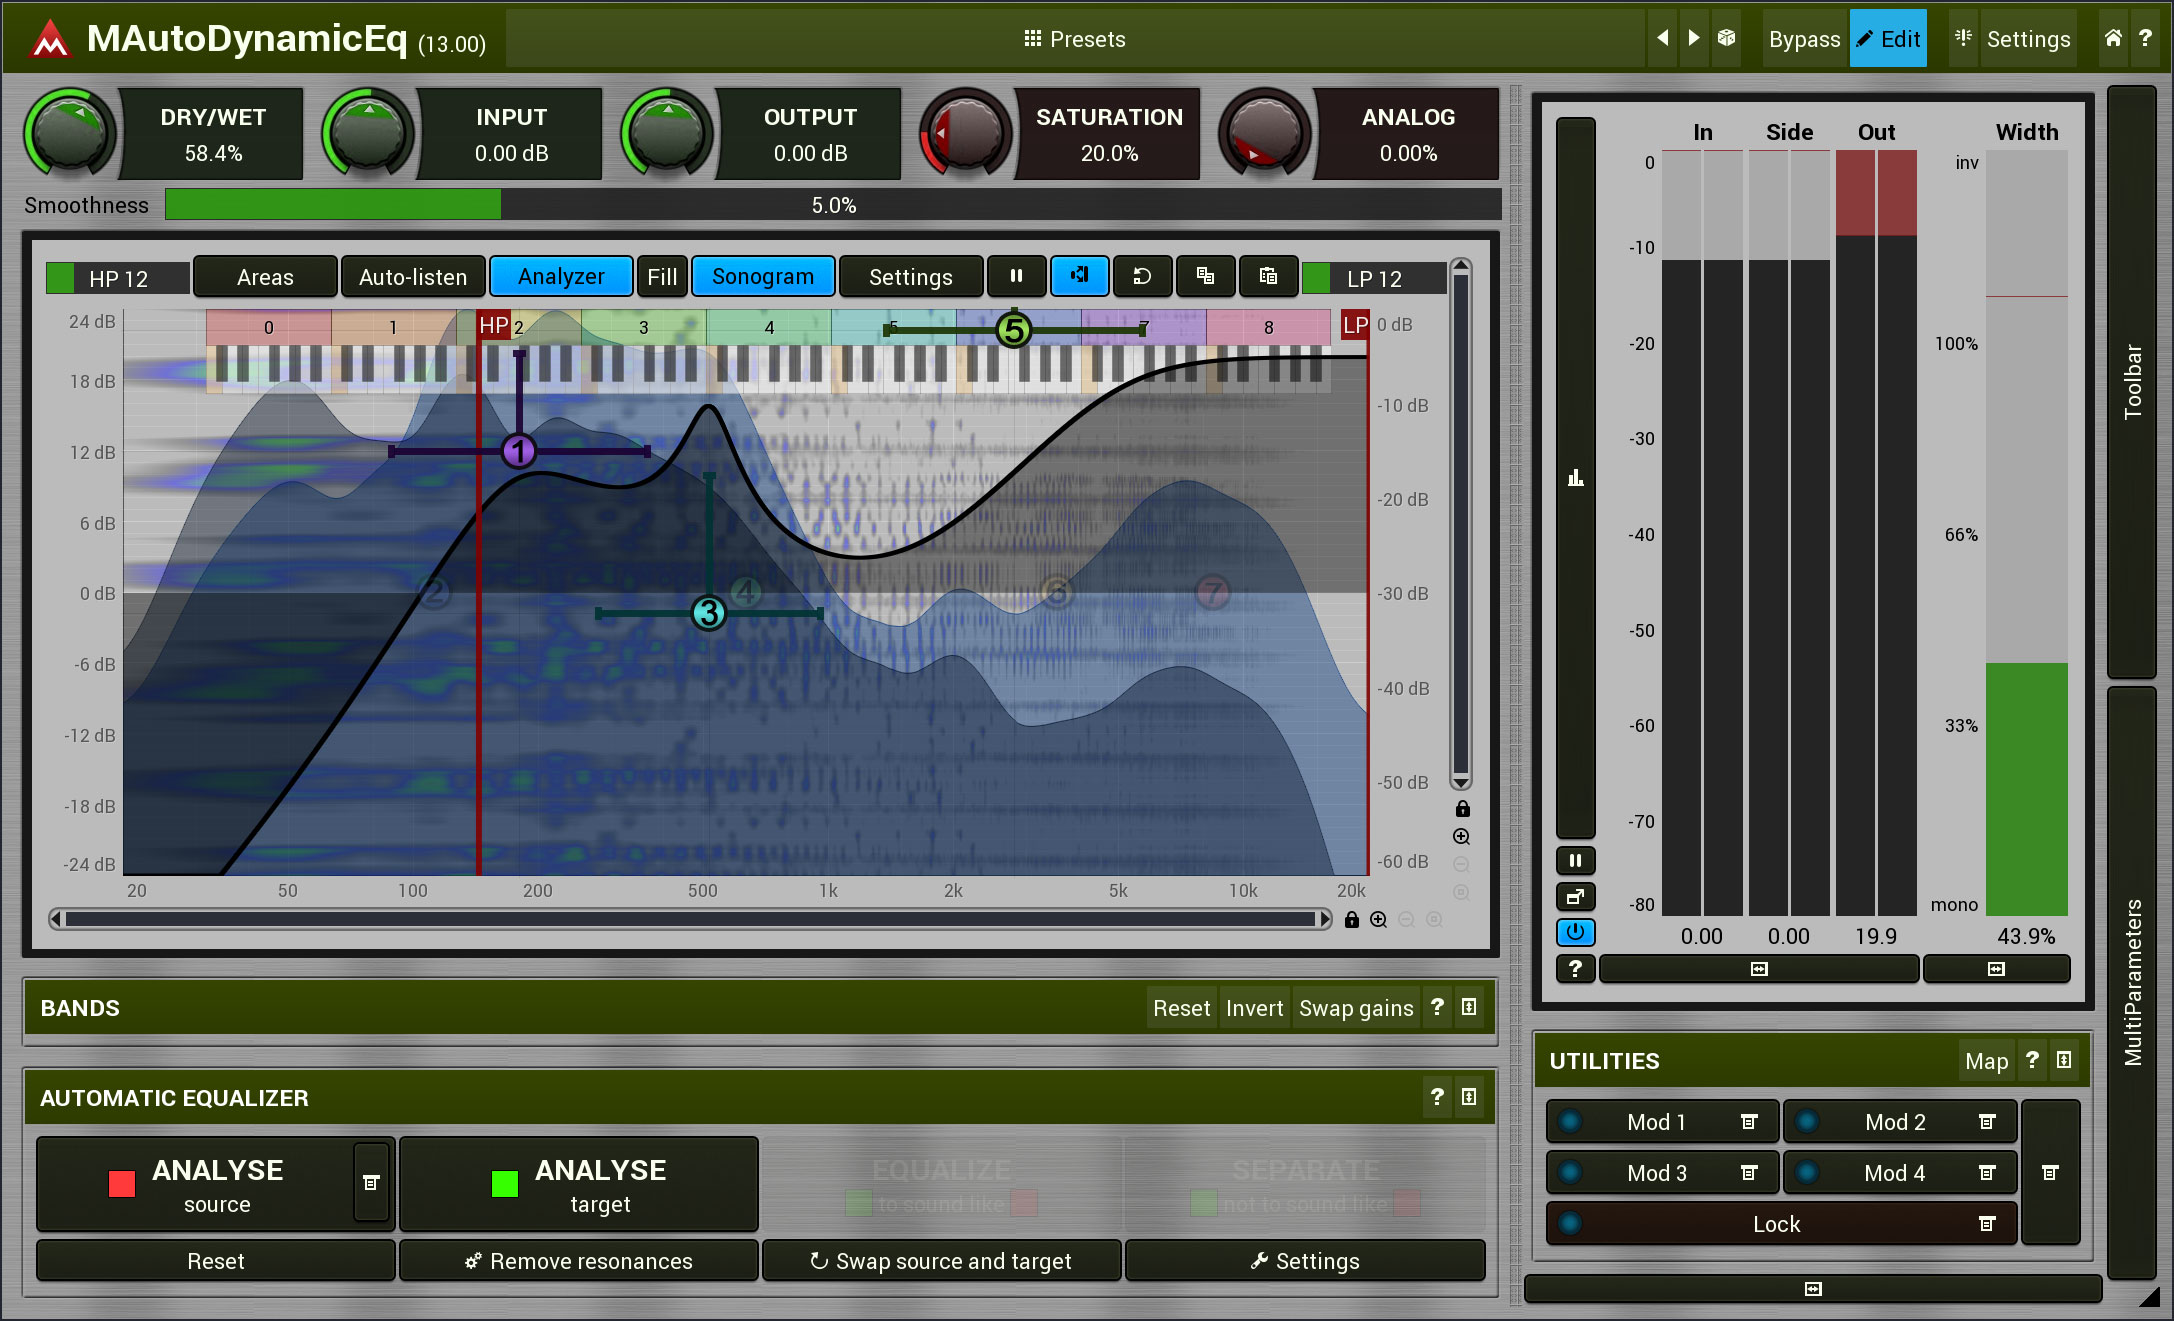Viewport: 2174px width, 1321px height.
Task: Click the paste icon in the EQ toolbar
Action: (x=1268, y=277)
